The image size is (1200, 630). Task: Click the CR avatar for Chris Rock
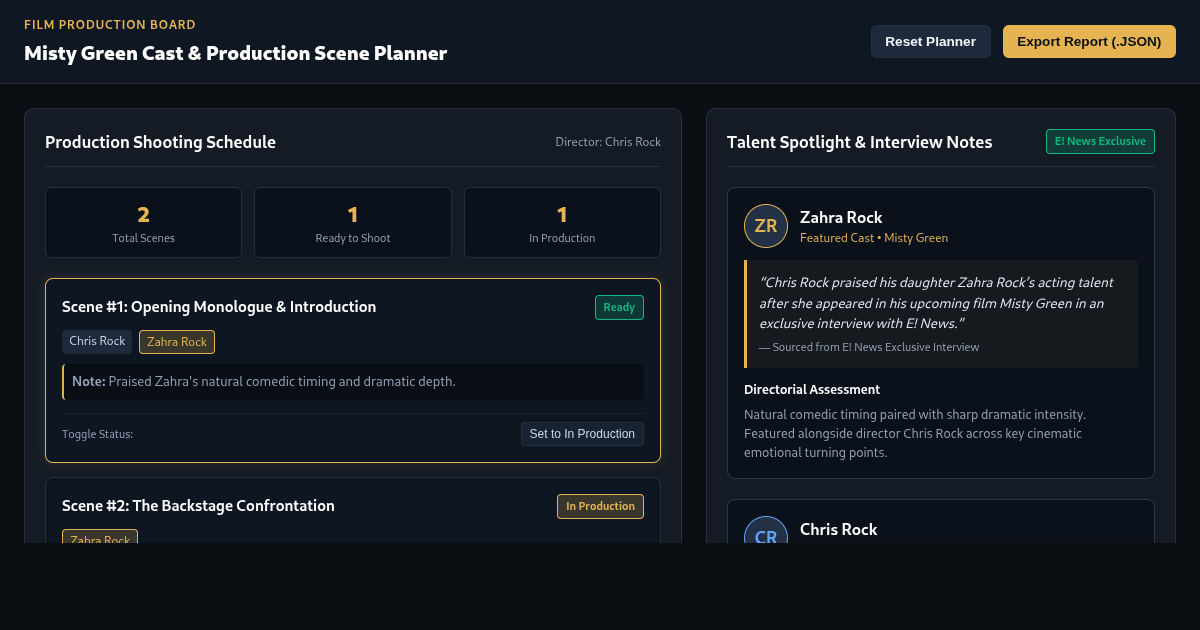coord(766,530)
